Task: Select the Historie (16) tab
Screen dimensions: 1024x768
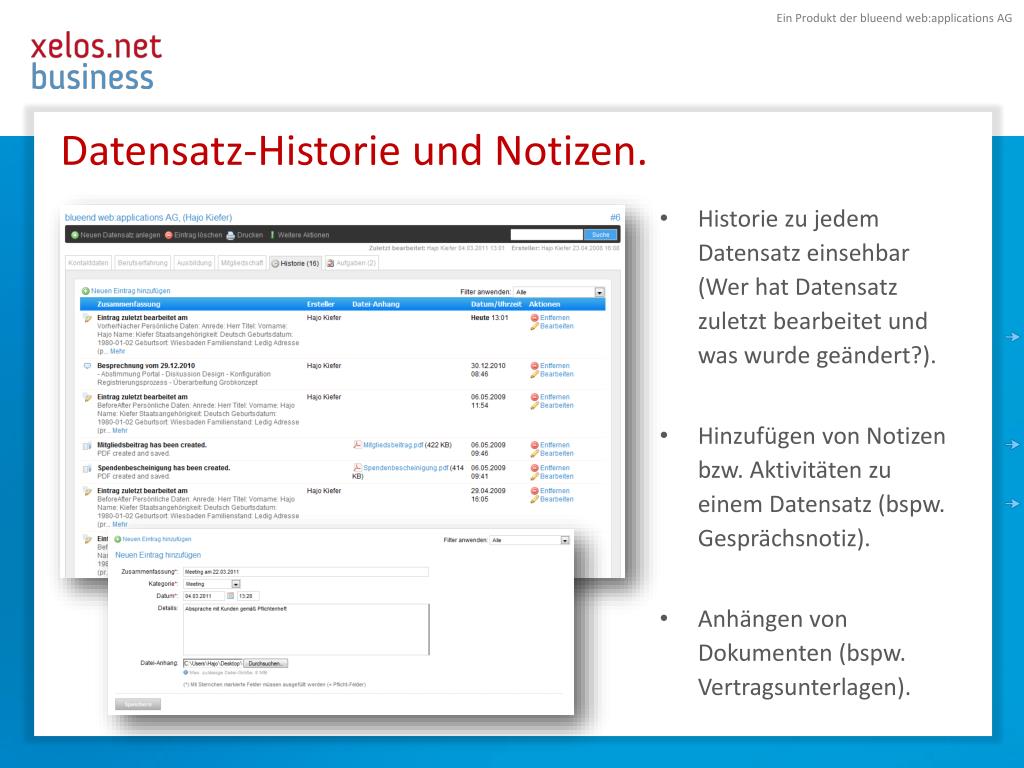Action: click(x=295, y=263)
